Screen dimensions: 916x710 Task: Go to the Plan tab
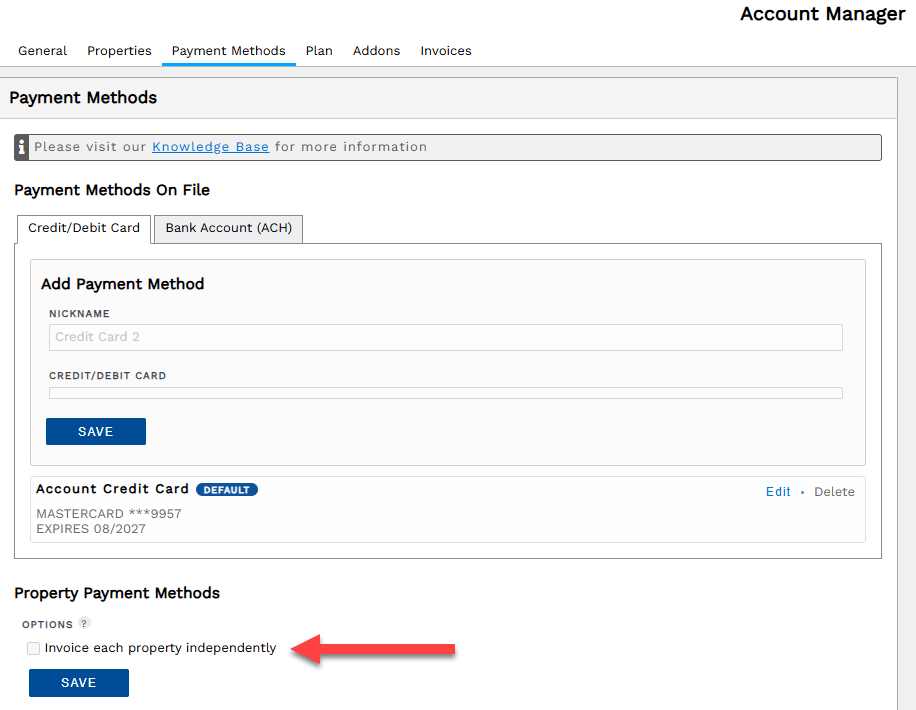tap(319, 51)
